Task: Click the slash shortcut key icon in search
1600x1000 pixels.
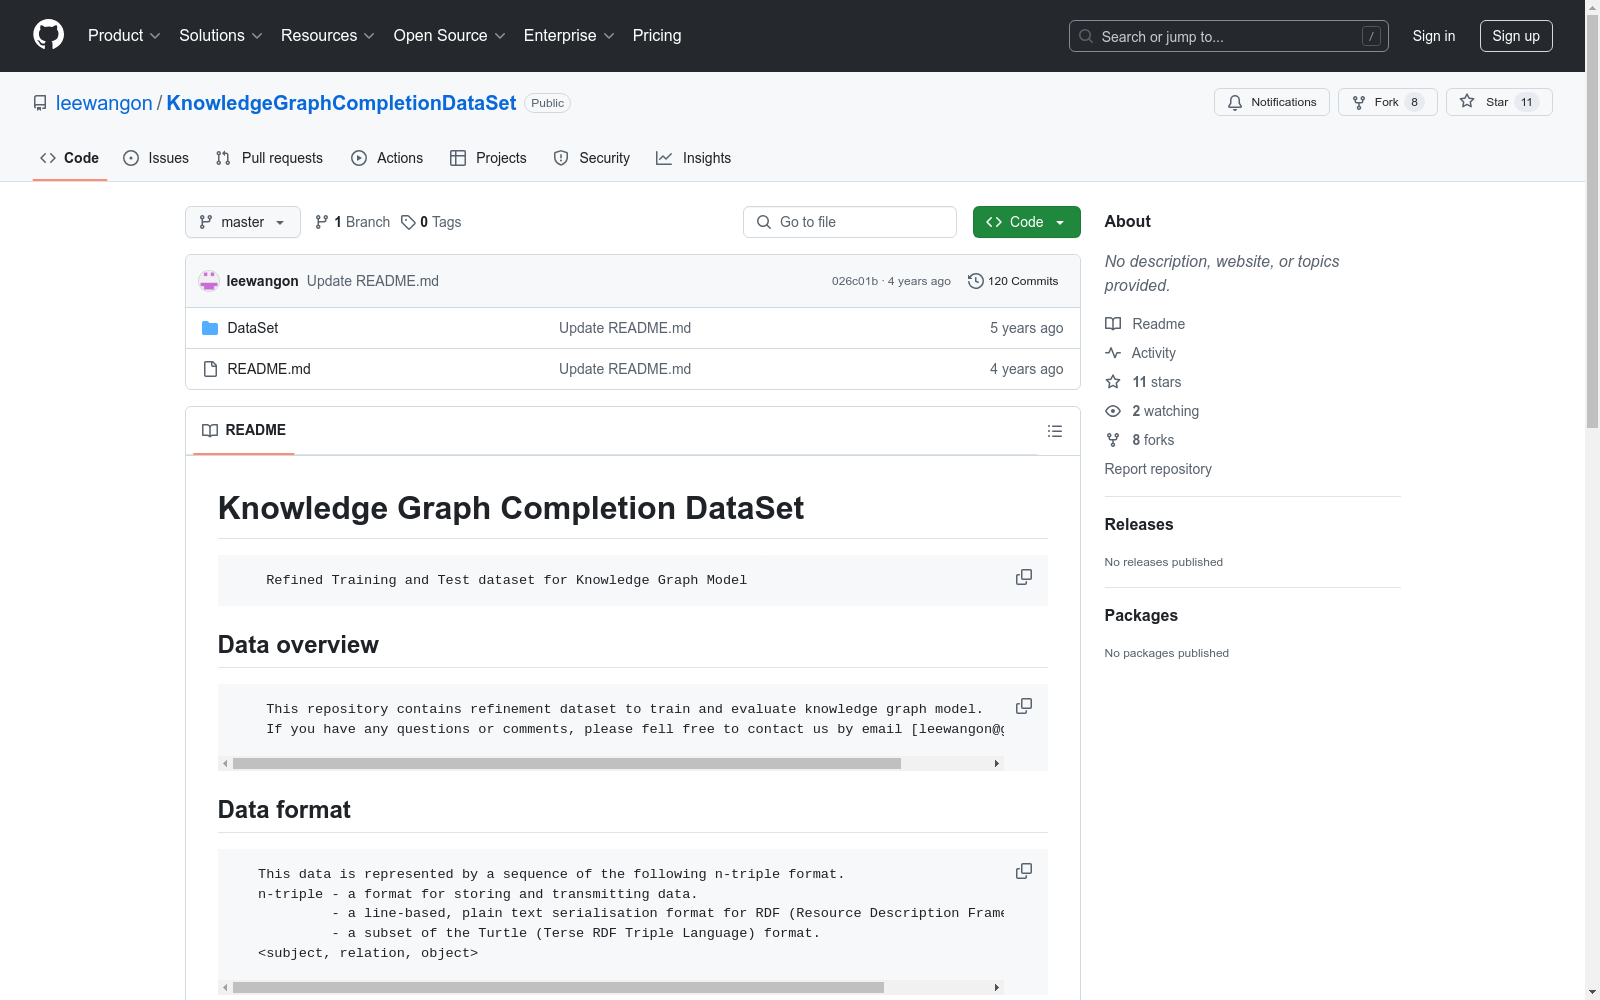Action: pos(1372,36)
